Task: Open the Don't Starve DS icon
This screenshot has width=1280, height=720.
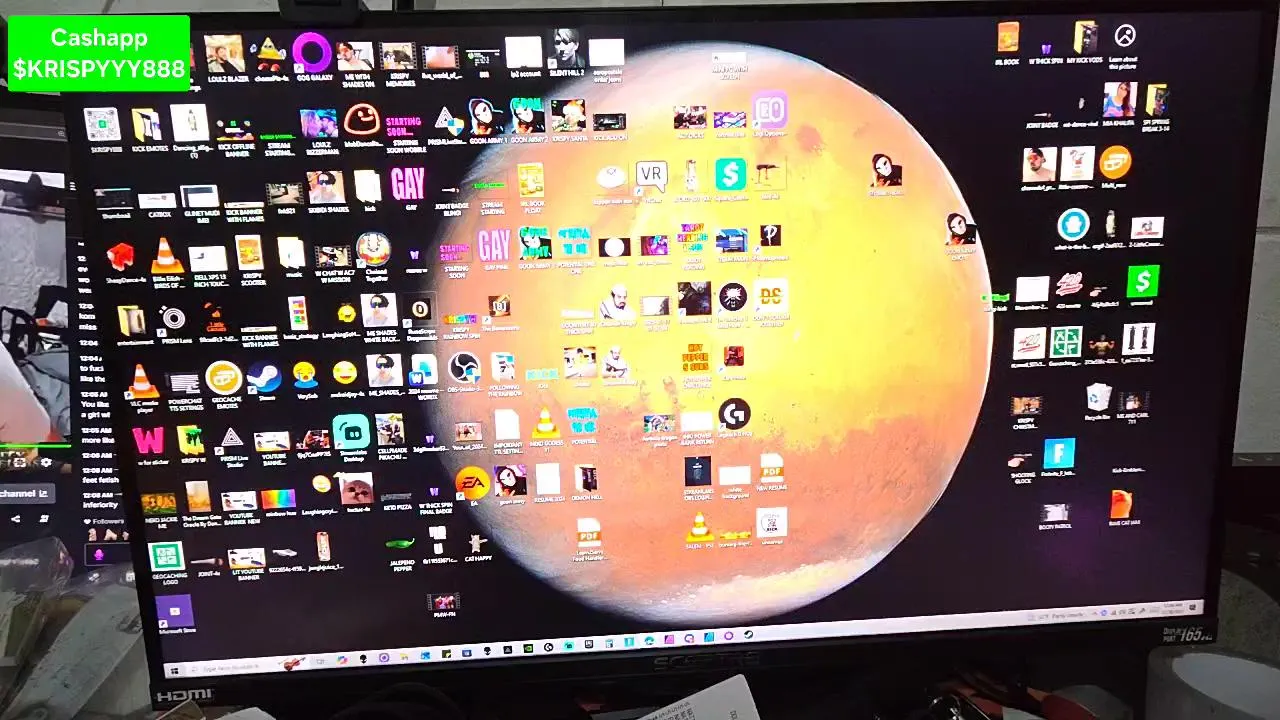Action: pyautogui.click(x=771, y=301)
